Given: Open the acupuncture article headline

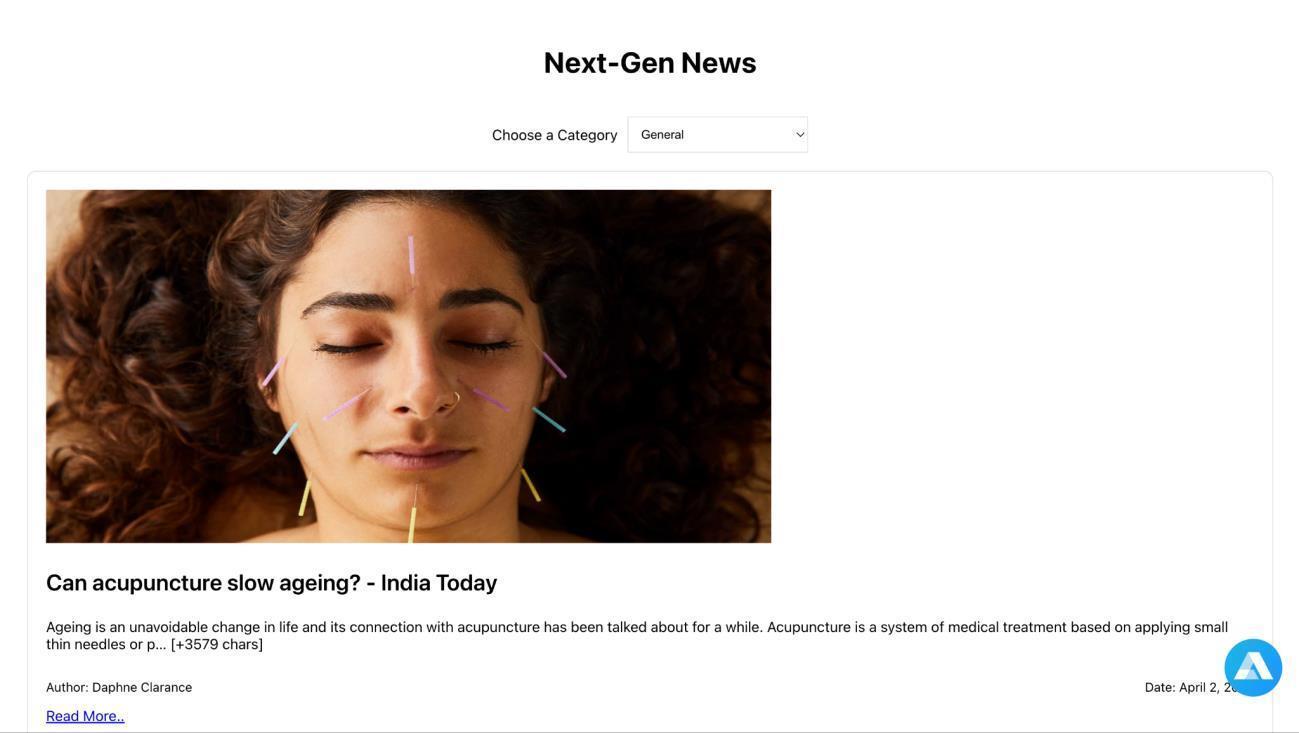Looking at the screenshot, I should 271,582.
